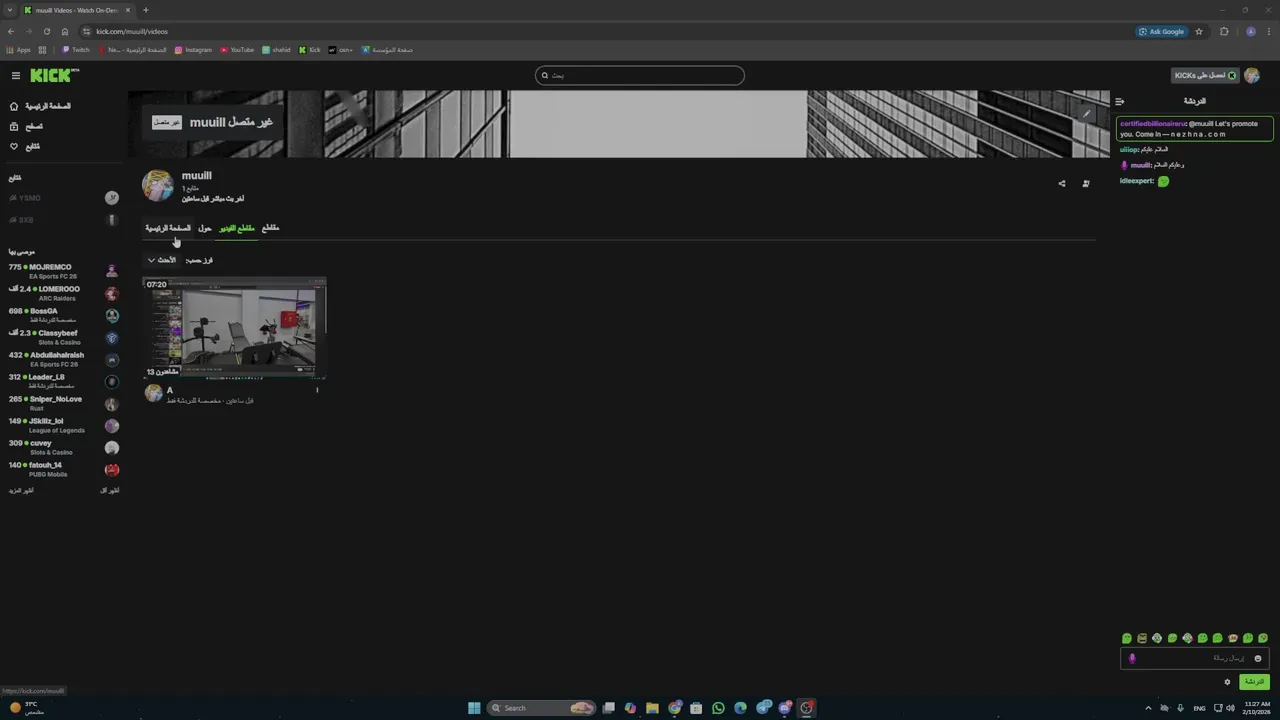Screen dimensions: 1280x720
Task: Open BossGA recommended channel
Action: [x=64, y=315]
